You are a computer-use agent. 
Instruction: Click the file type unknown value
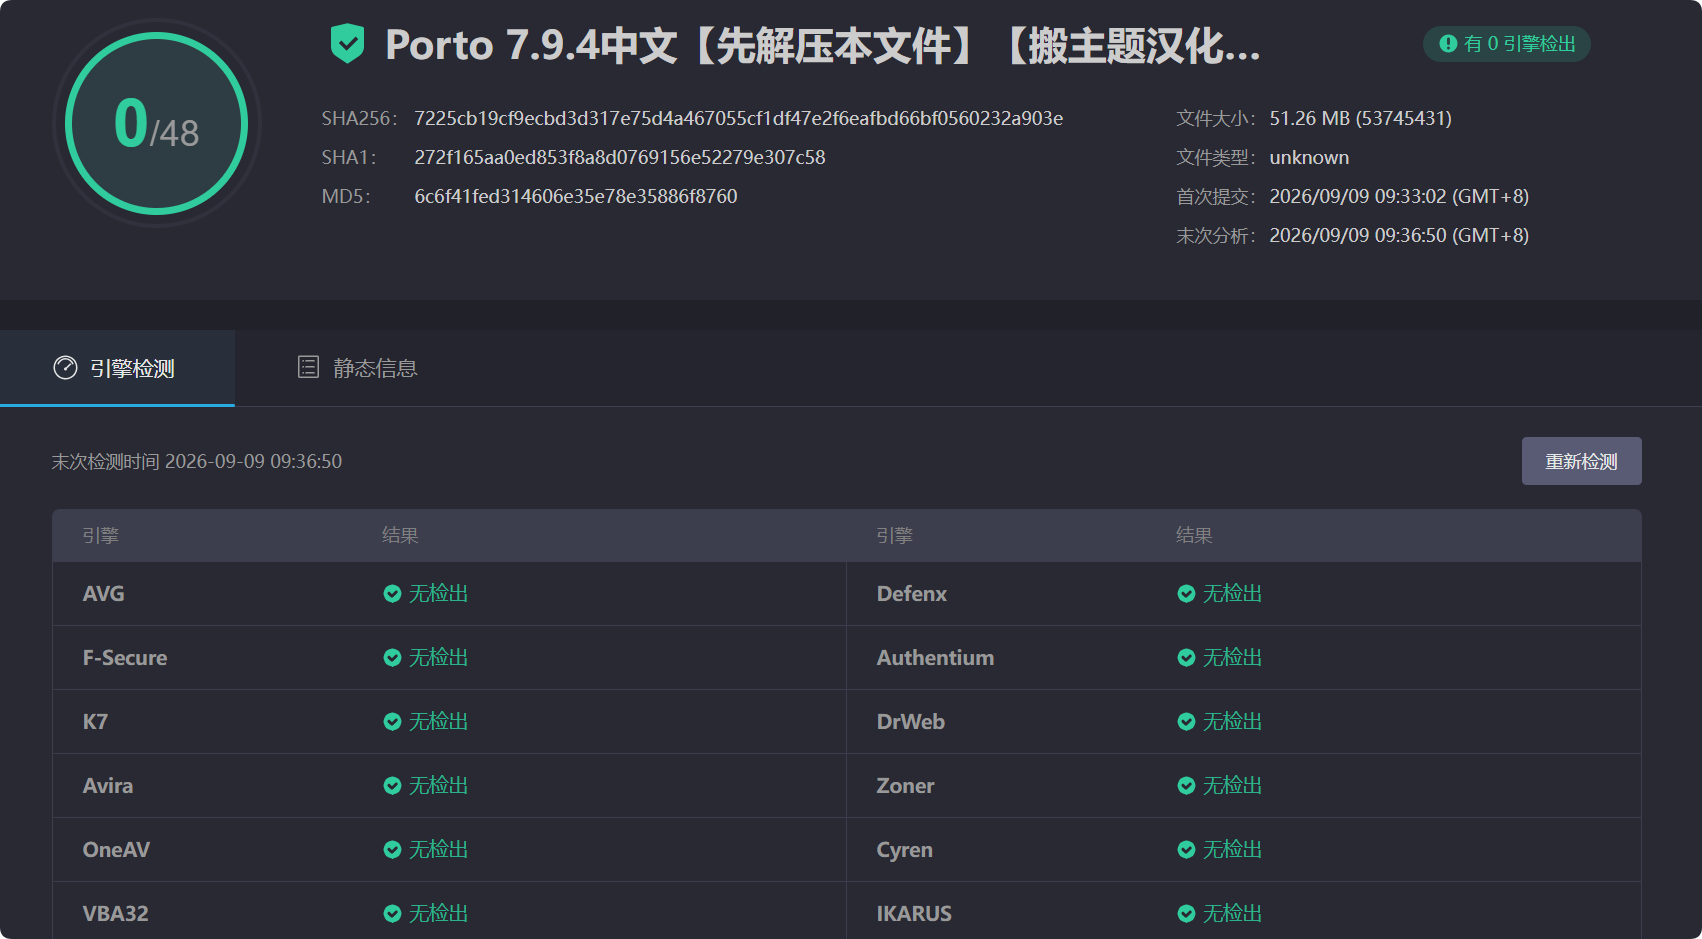point(1309,157)
